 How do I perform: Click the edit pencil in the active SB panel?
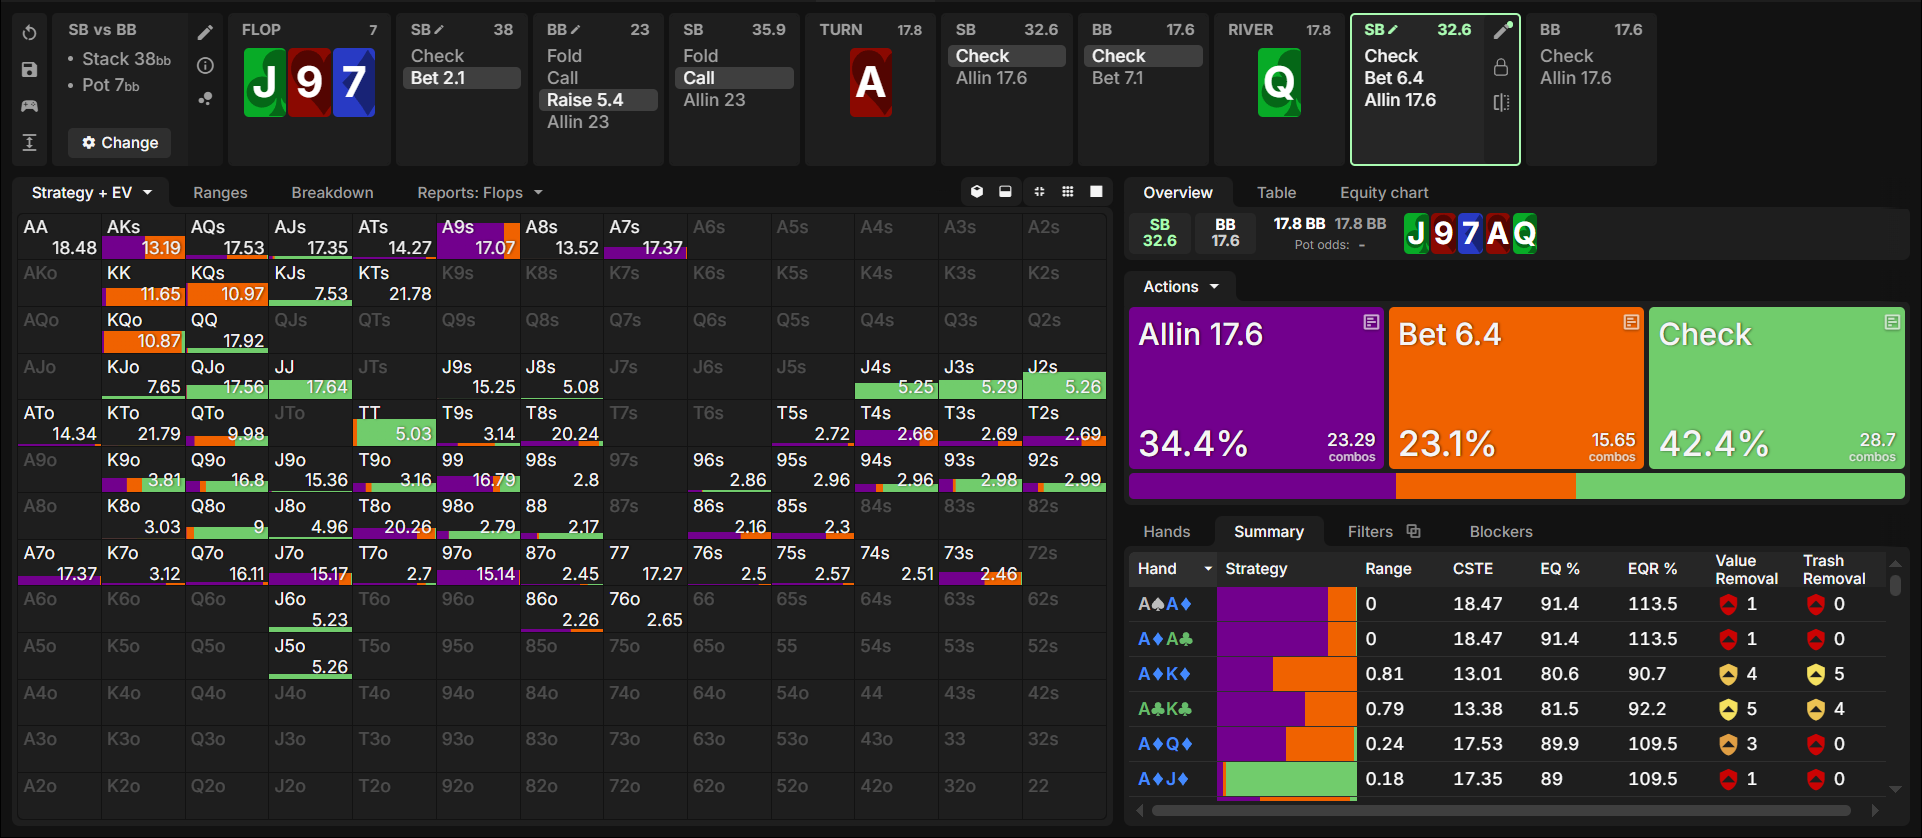(x=1502, y=31)
